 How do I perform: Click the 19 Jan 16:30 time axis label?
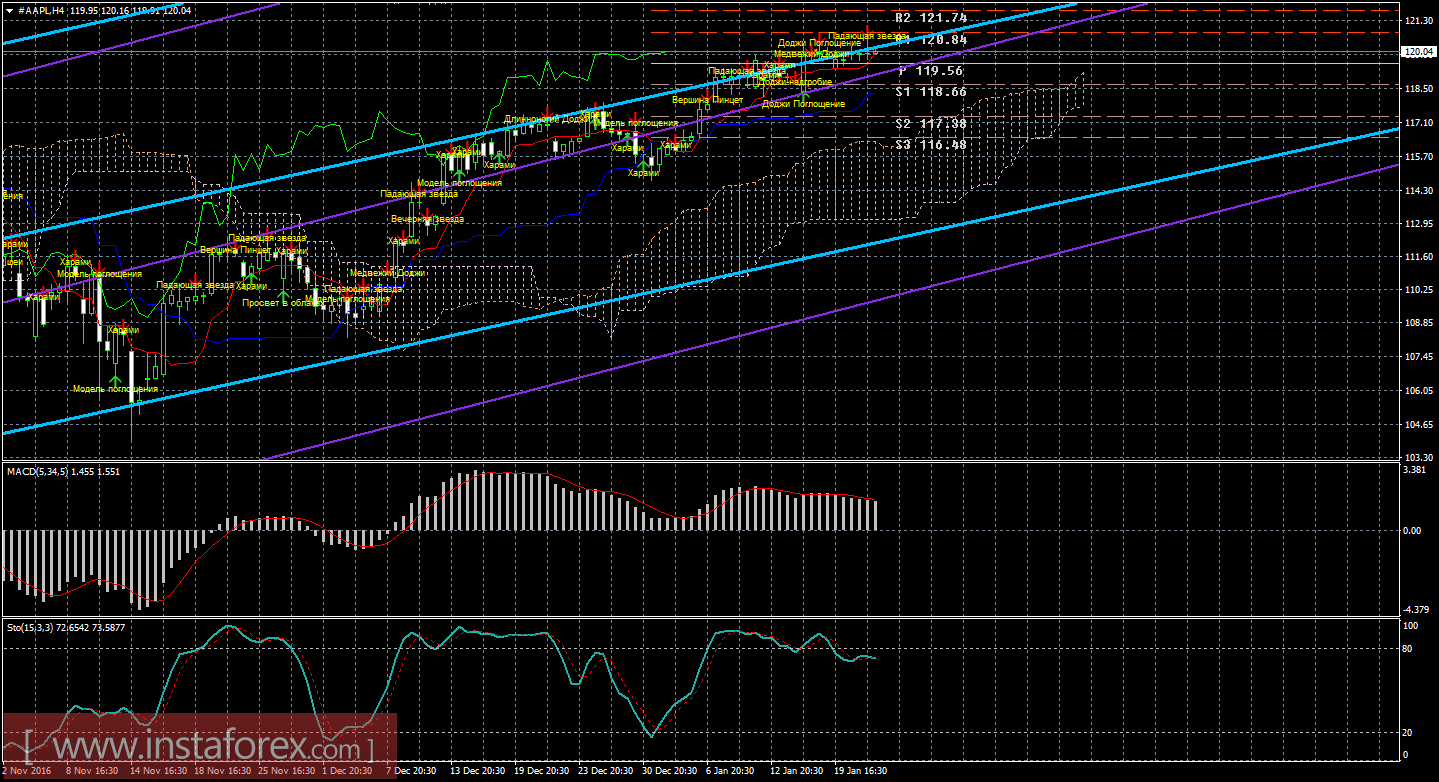(x=860, y=771)
